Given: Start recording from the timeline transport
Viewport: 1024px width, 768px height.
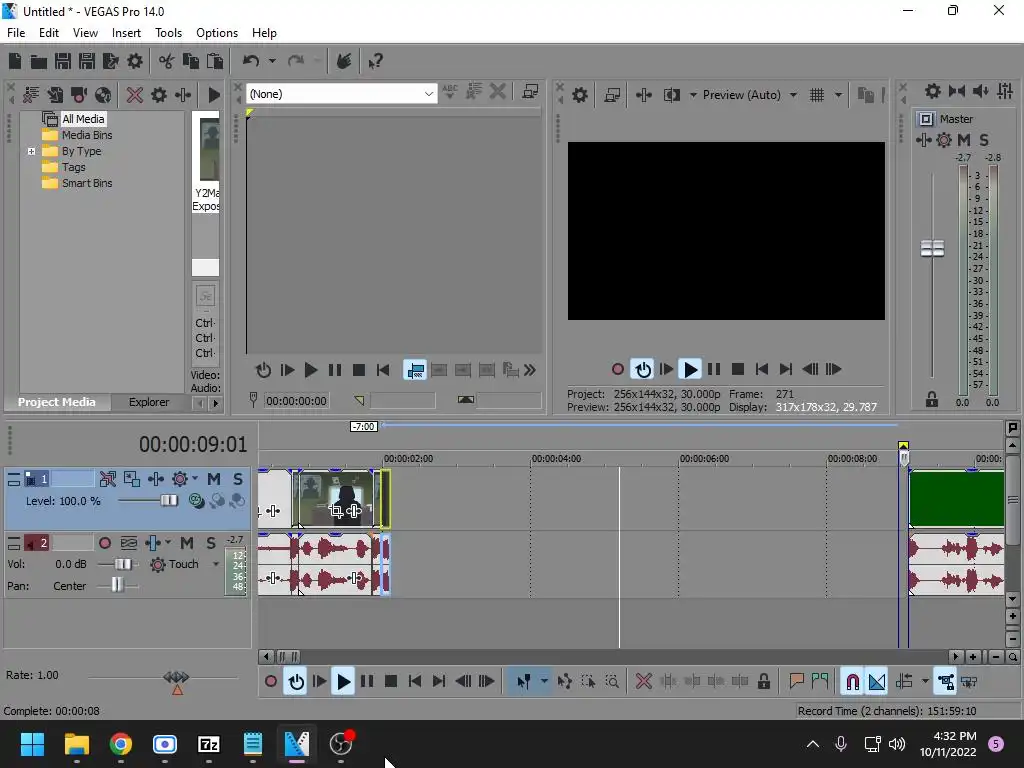Looking at the screenshot, I should click(x=270, y=682).
